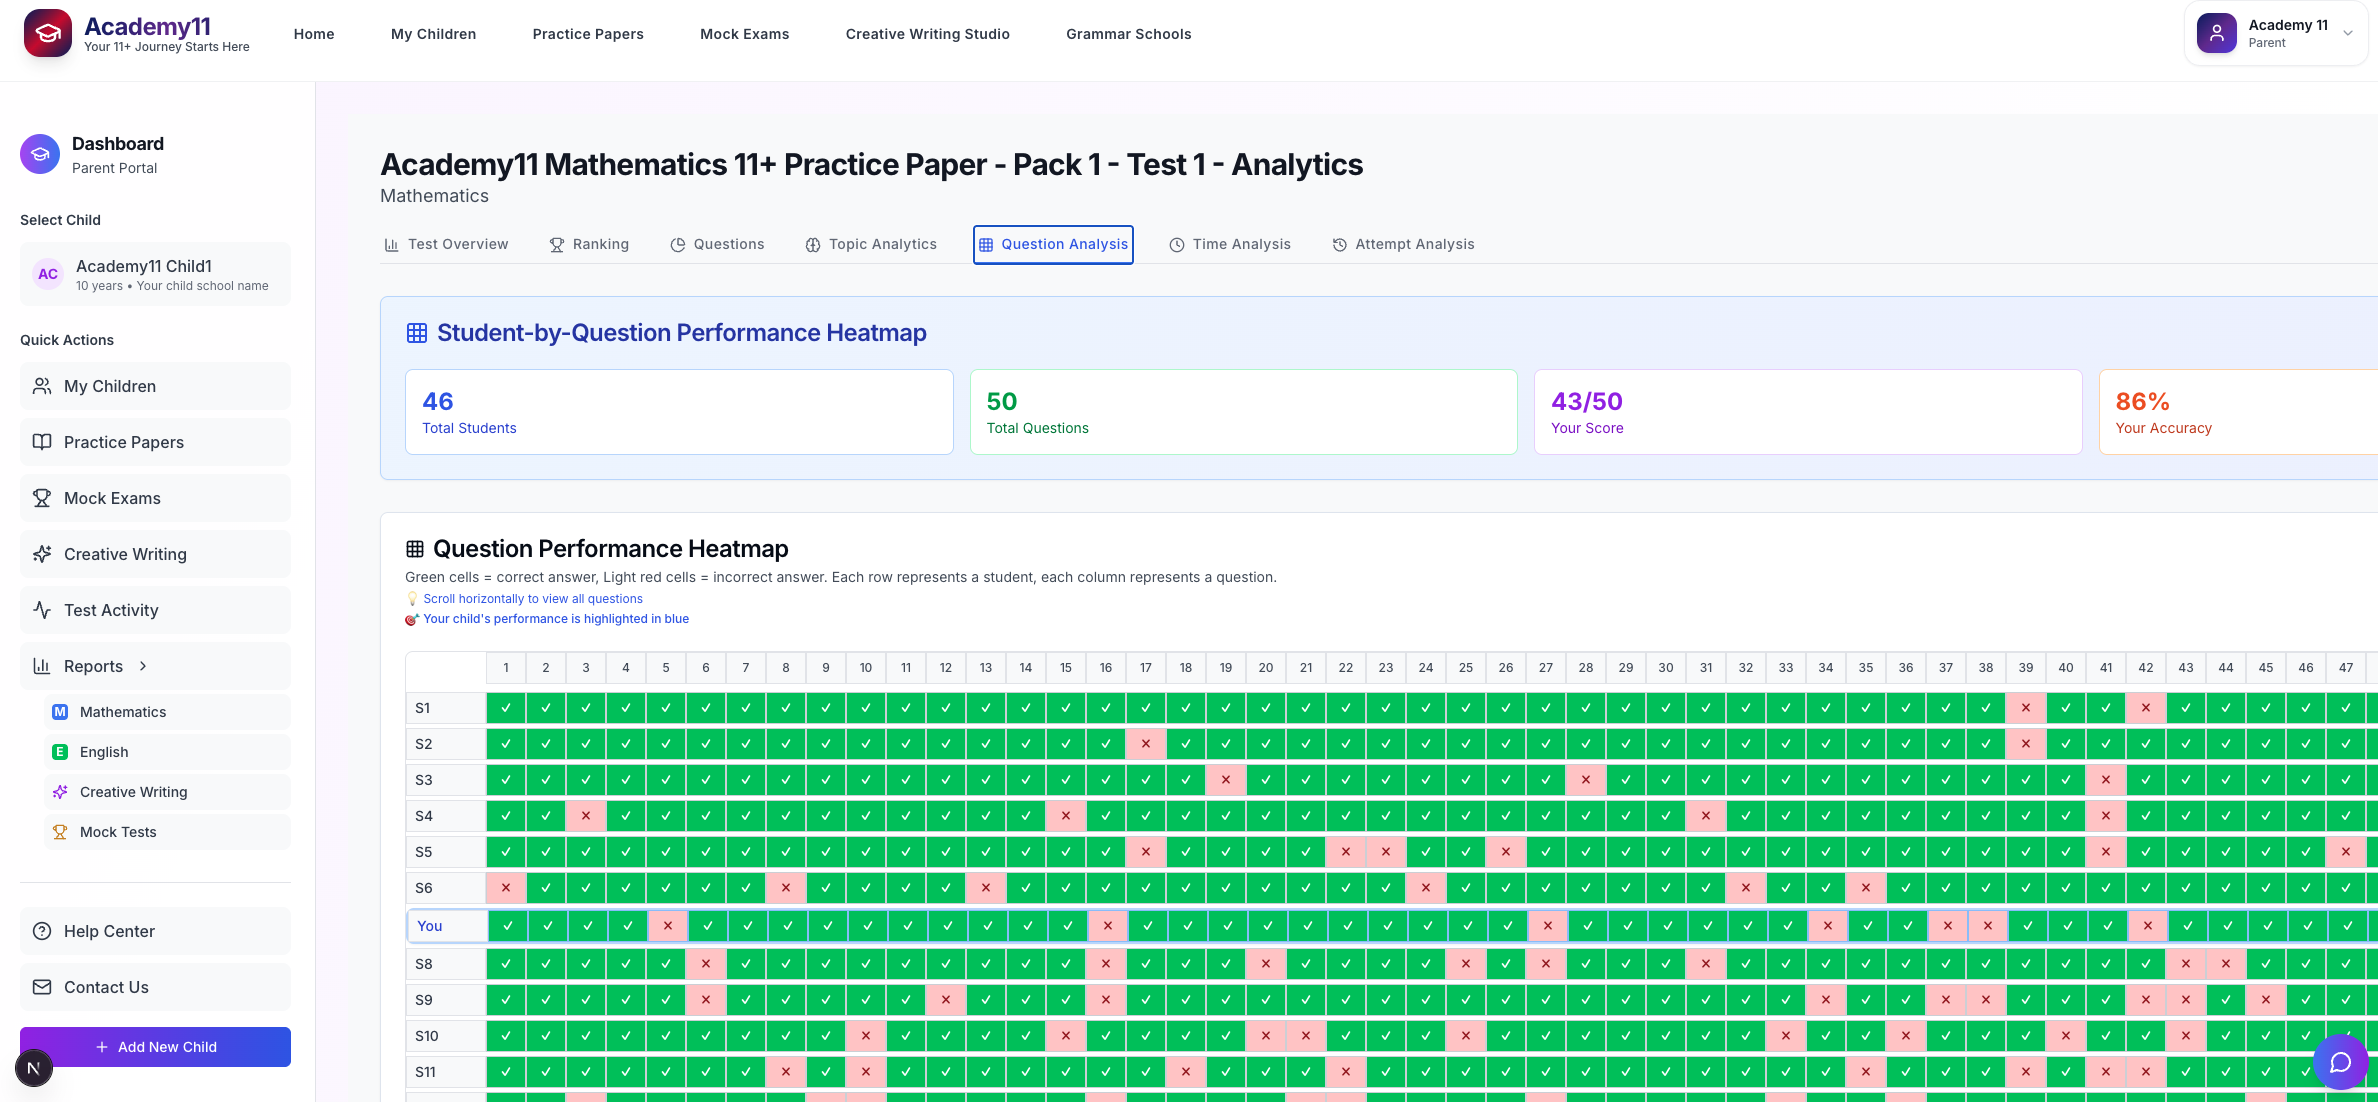Click the Academy11 graduation cap logo
The height and width of the screenshot is (1102, 2378).
pyautogui.click(x=47, y=33)
